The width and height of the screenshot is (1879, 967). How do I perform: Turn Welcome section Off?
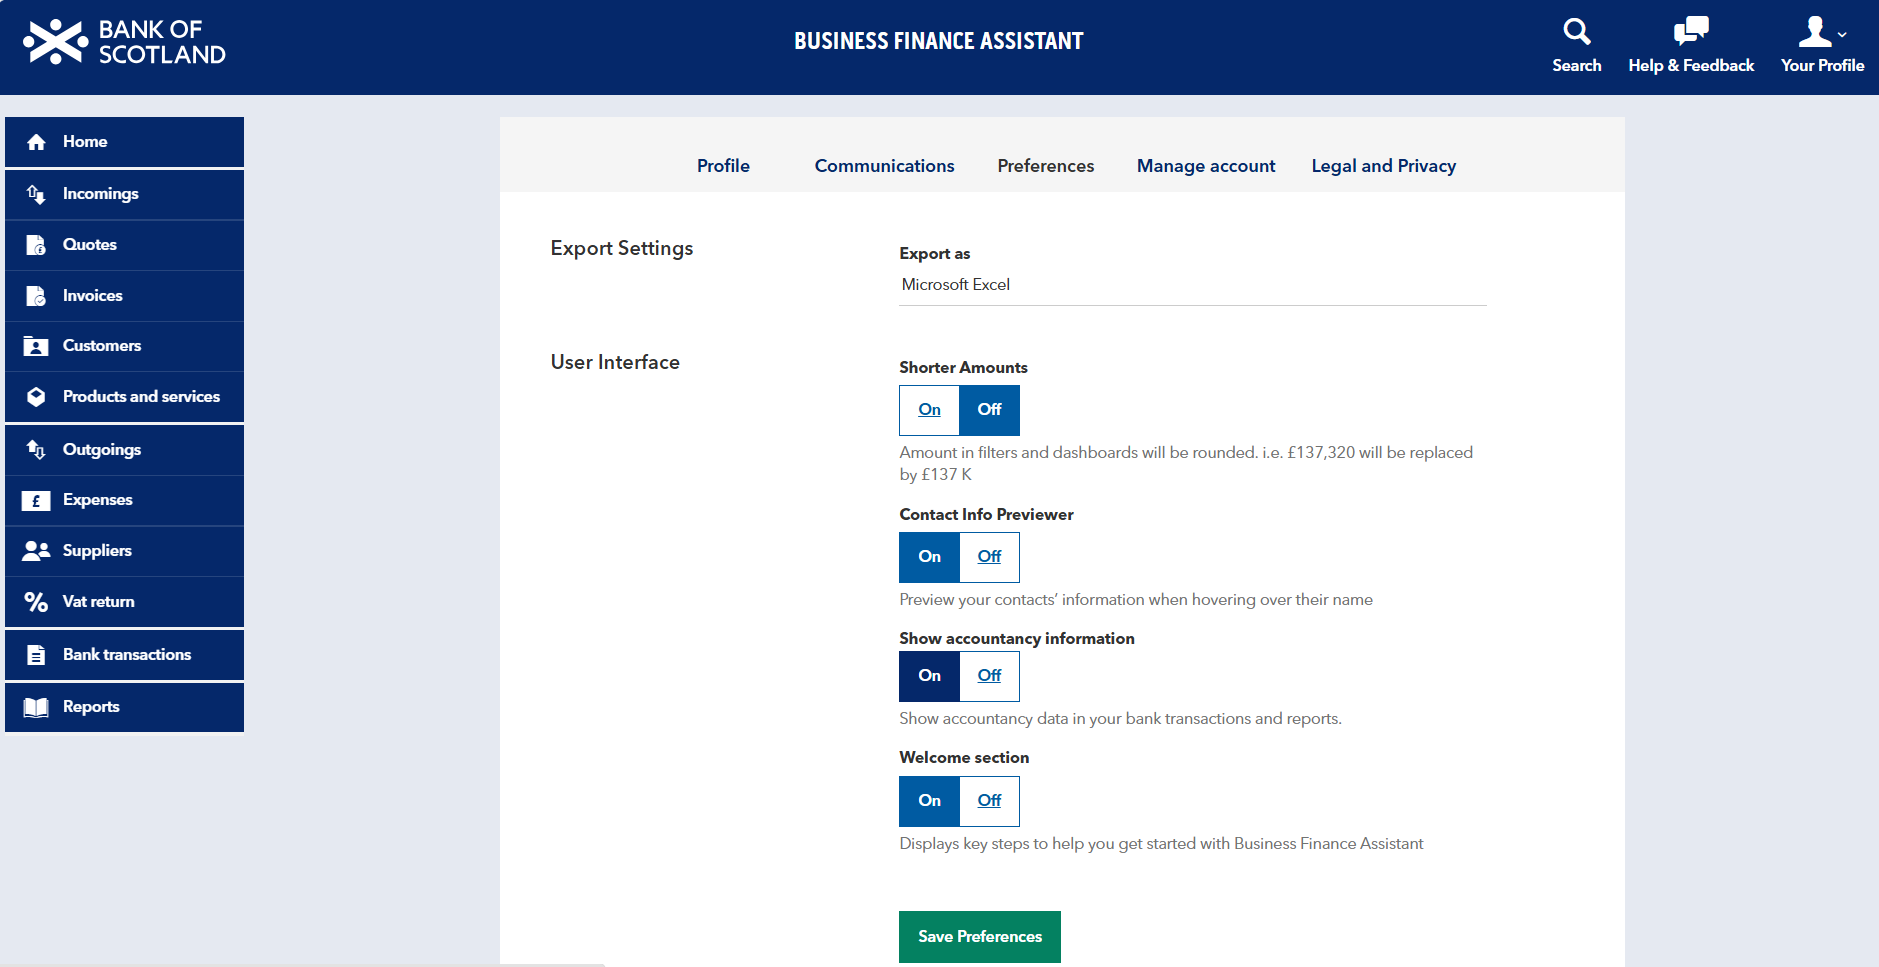pos(990,801)
